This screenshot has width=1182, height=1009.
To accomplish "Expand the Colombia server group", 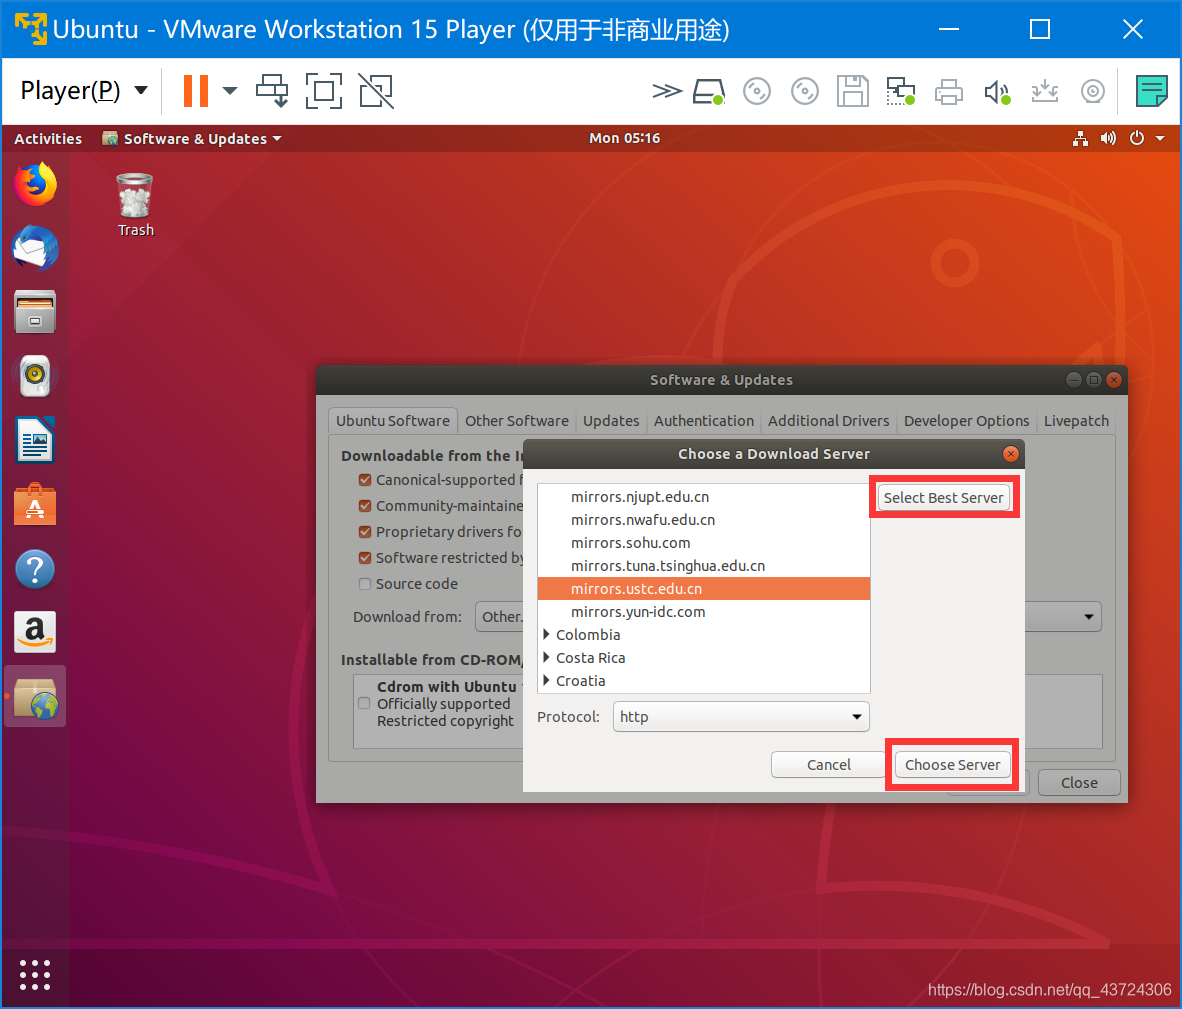I will [x=547, y=634].
